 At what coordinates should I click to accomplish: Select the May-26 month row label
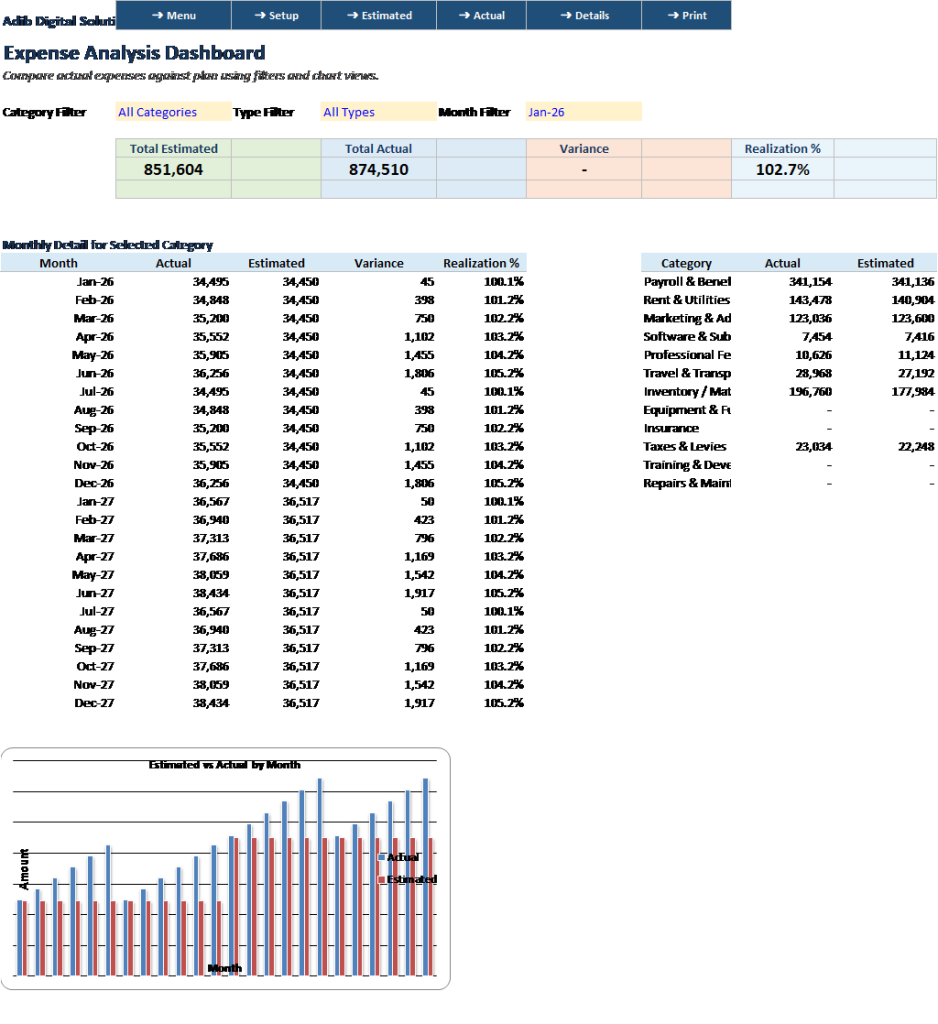coord(93,355)
